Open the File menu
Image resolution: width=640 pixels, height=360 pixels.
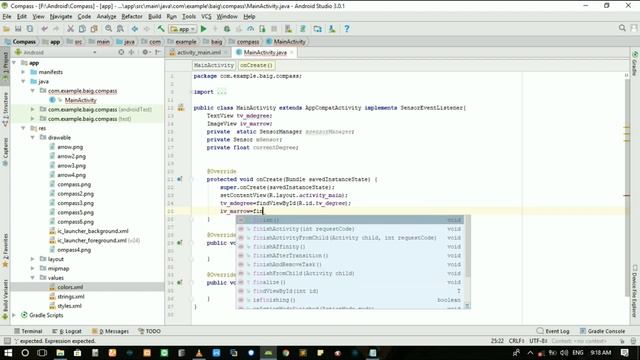tap(7, 17)
